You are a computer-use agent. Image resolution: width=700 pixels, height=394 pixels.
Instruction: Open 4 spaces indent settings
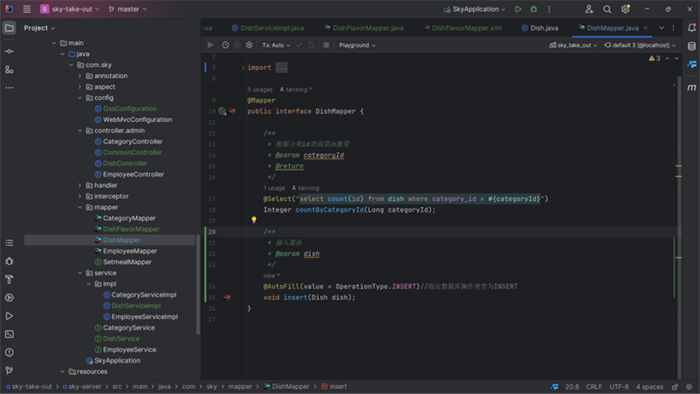pyautogui.click(x=650, y=387)
